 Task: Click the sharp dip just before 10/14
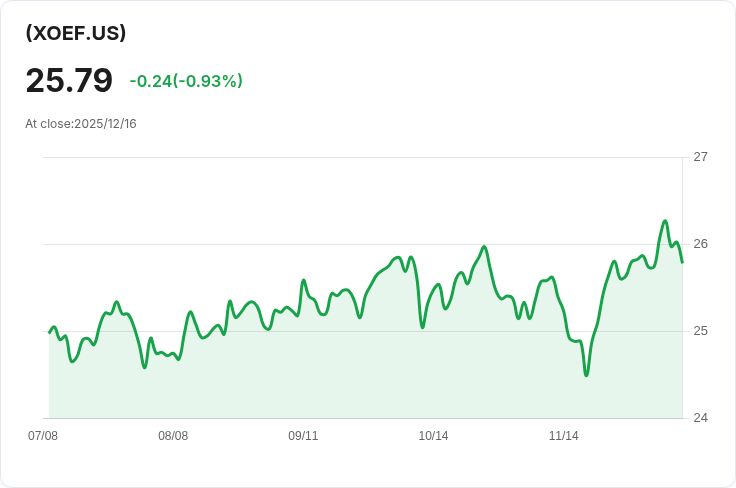422,327
